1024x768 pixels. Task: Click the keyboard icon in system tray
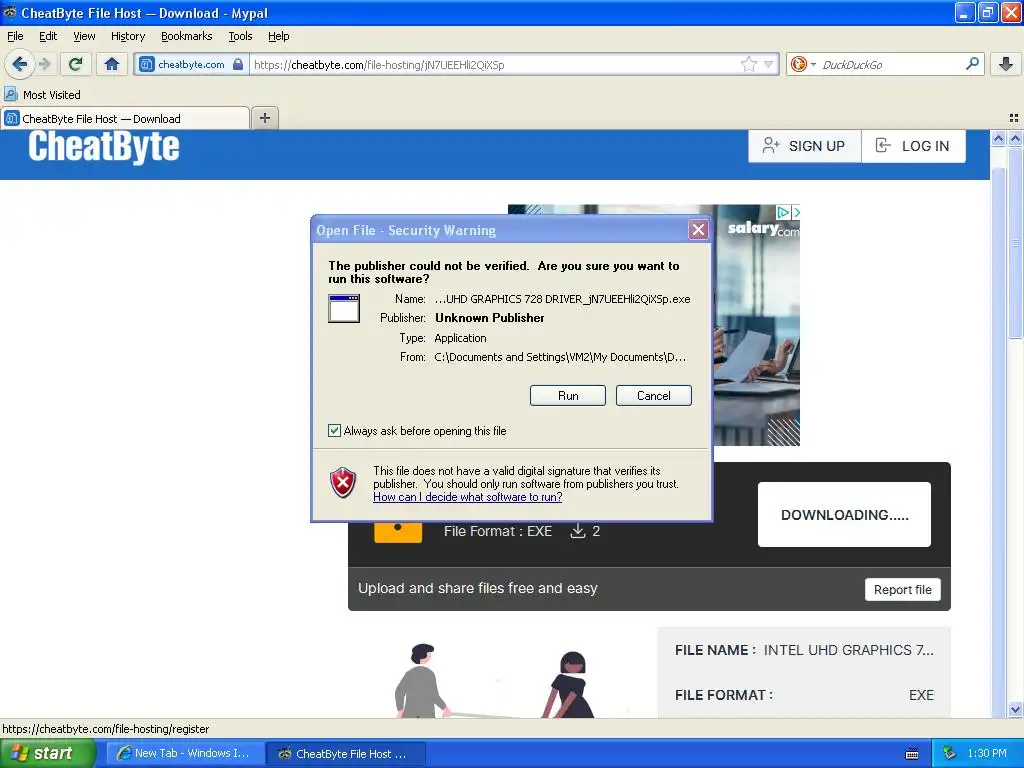912,754
